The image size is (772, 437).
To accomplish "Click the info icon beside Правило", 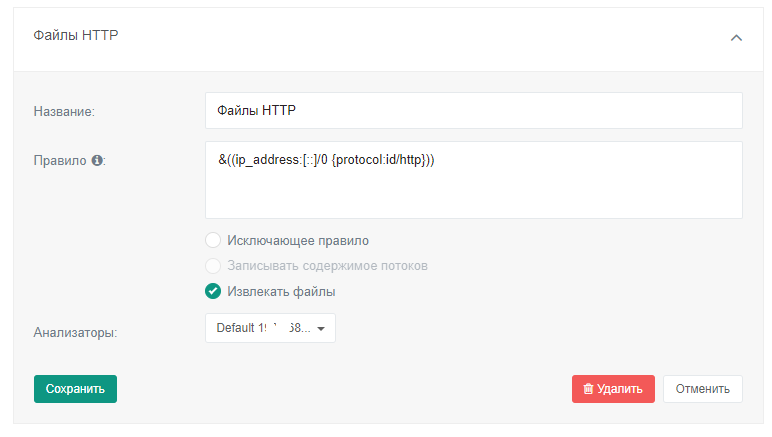I will [97, 160].
